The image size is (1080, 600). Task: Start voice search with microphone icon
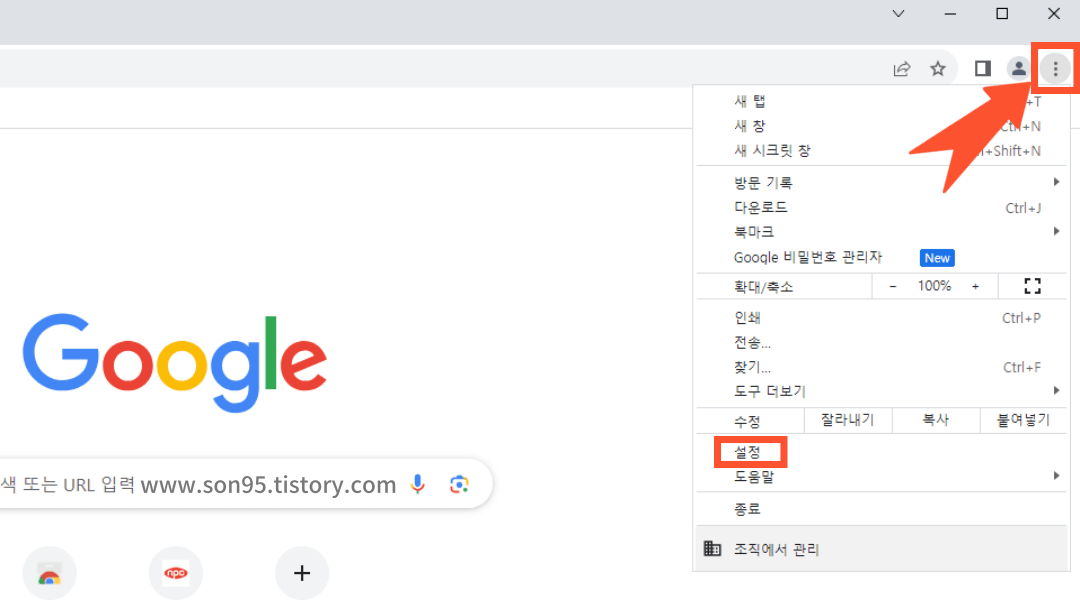pos(417,484)
